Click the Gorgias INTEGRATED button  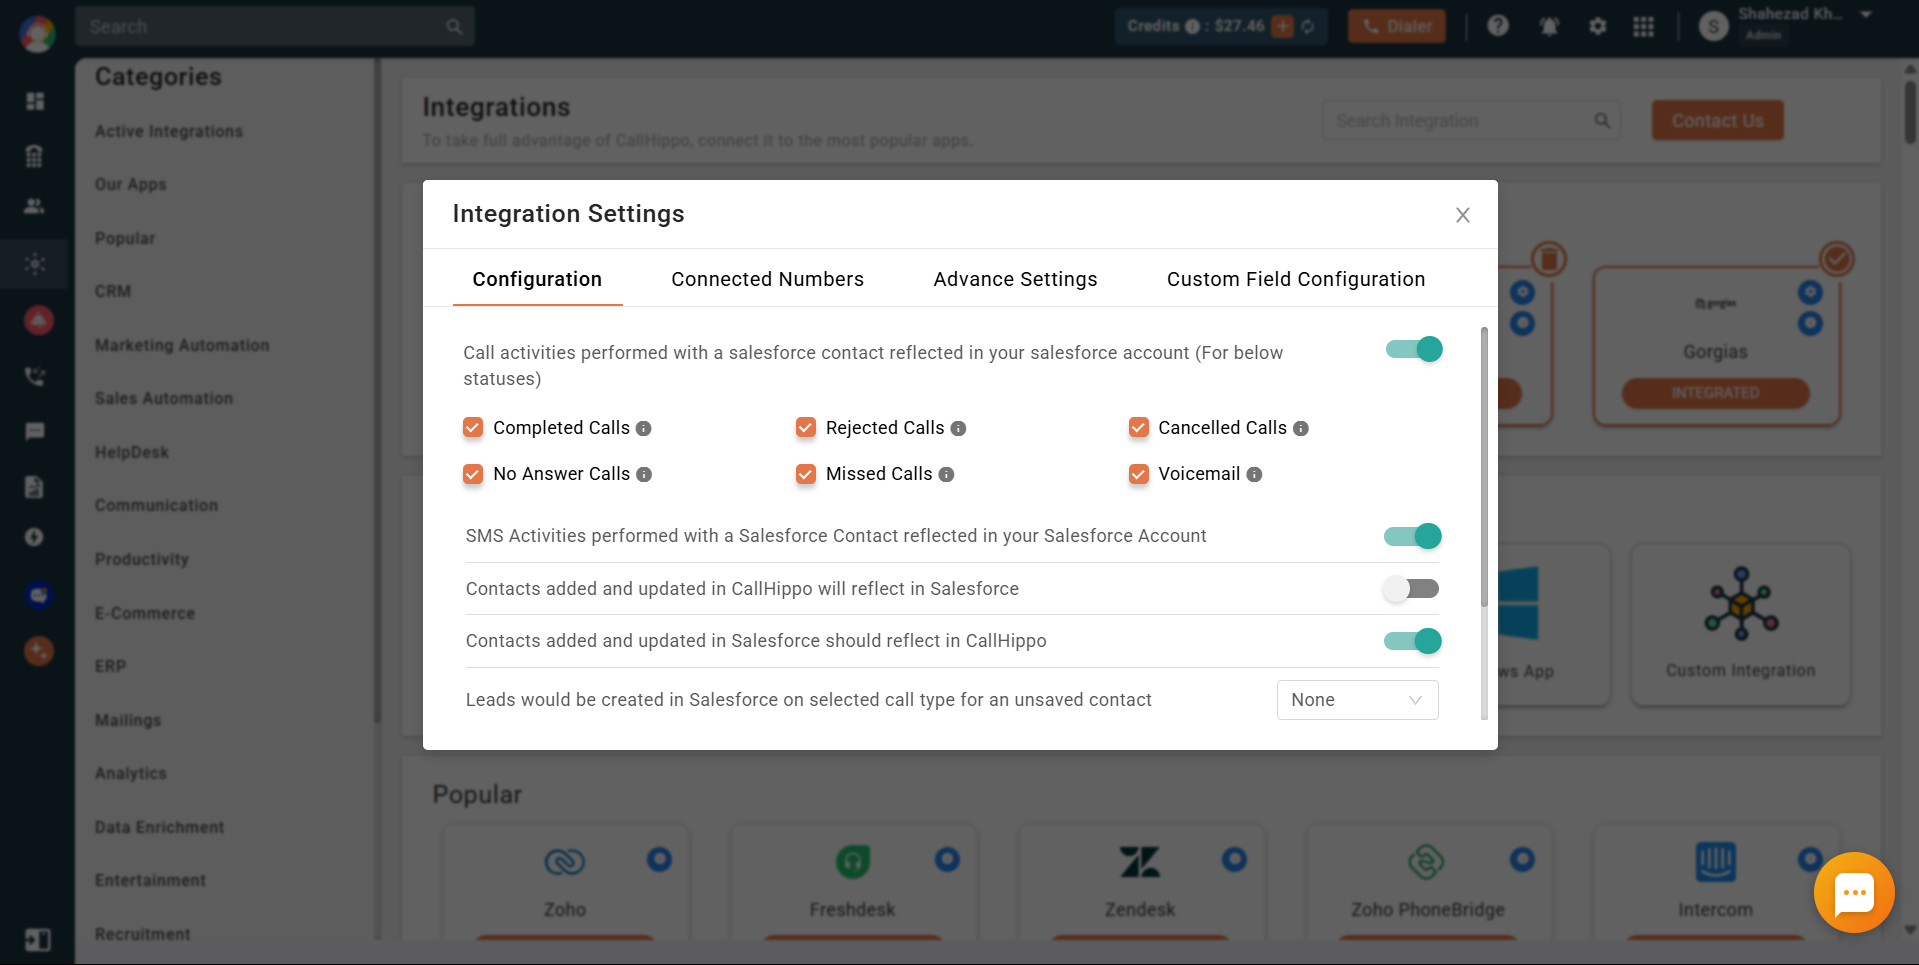[1715, 393]
